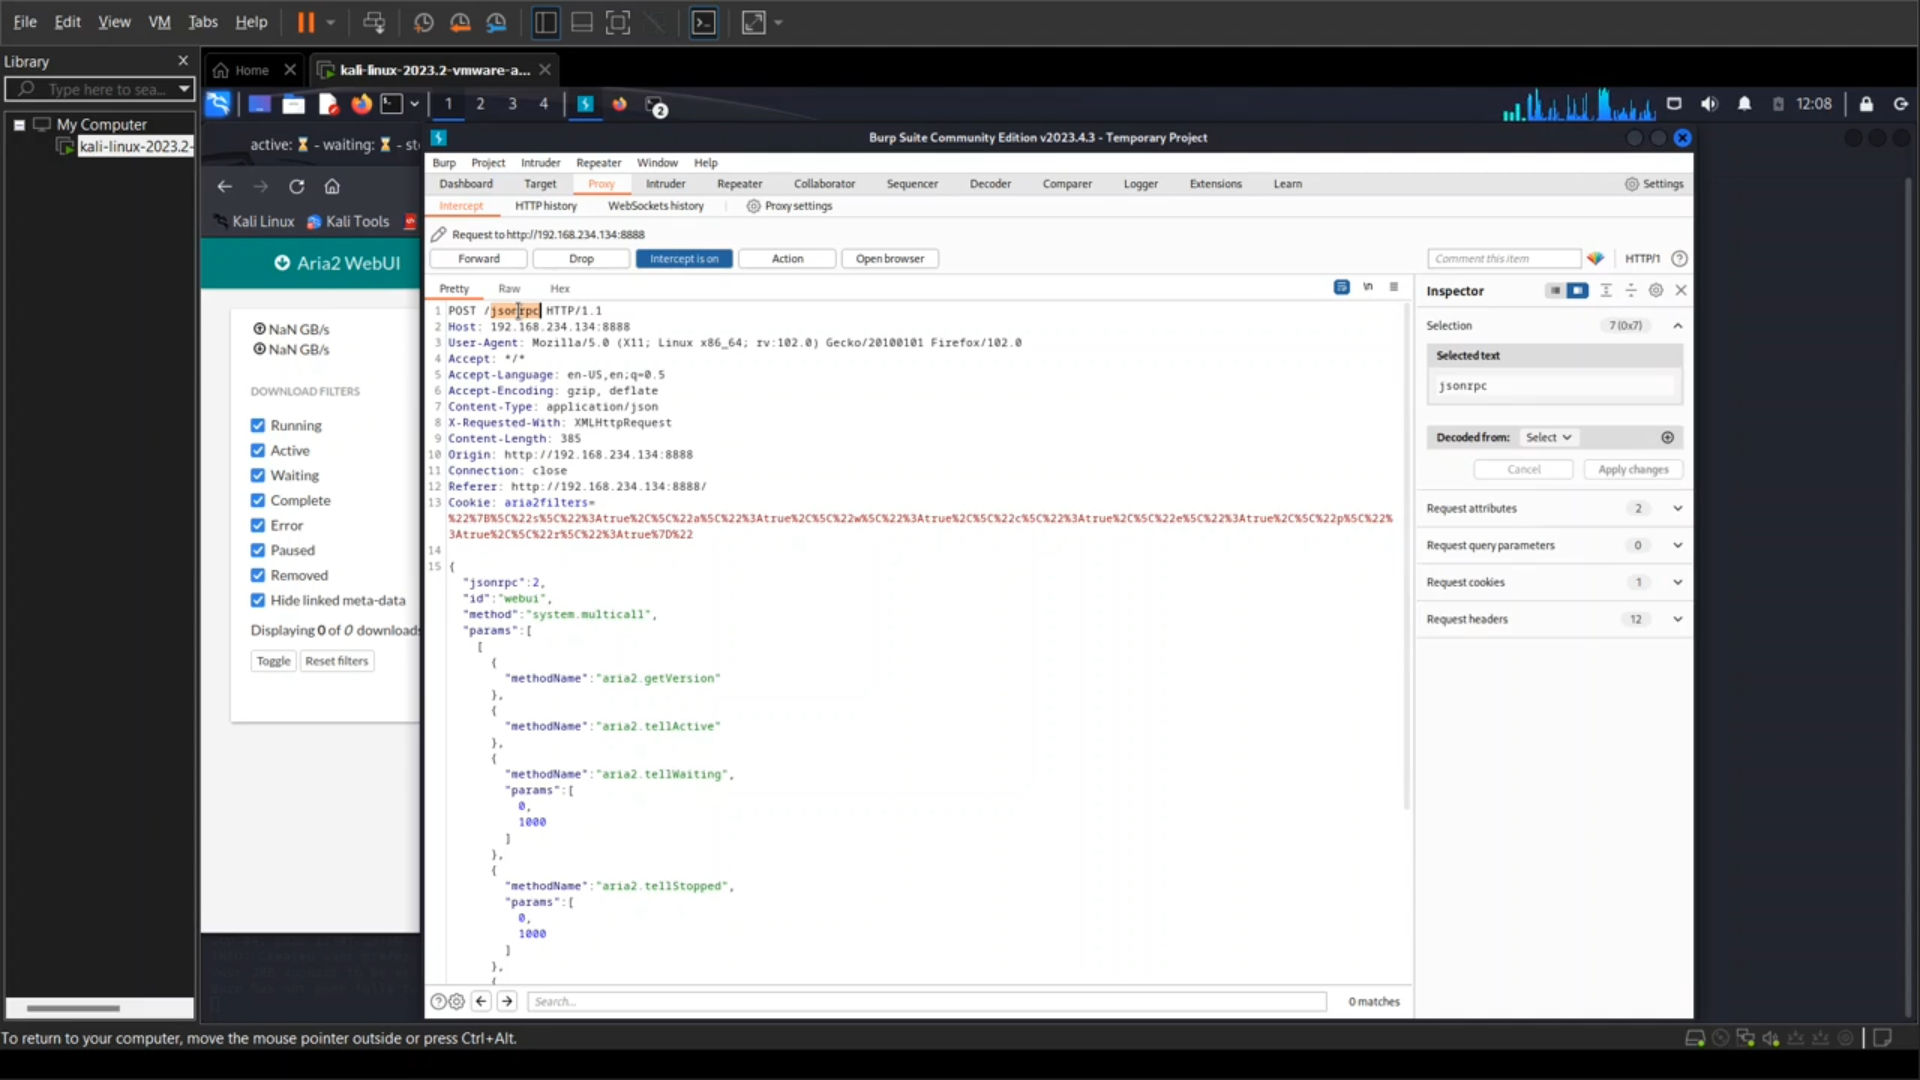Click the Comment this item field
This screenshot has width=1920, height=1080.
(1503, 258)
